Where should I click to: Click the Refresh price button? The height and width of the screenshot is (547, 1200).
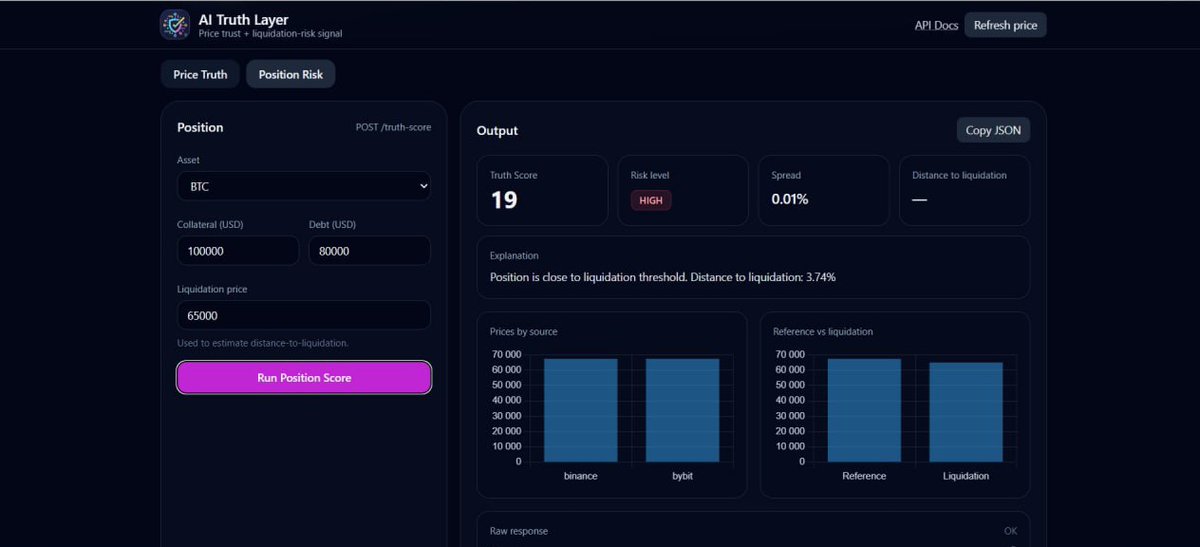tap(1005, 25)
